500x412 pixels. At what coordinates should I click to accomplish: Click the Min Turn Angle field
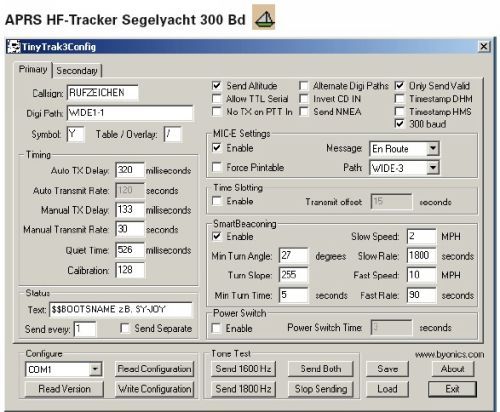point(293,256)
